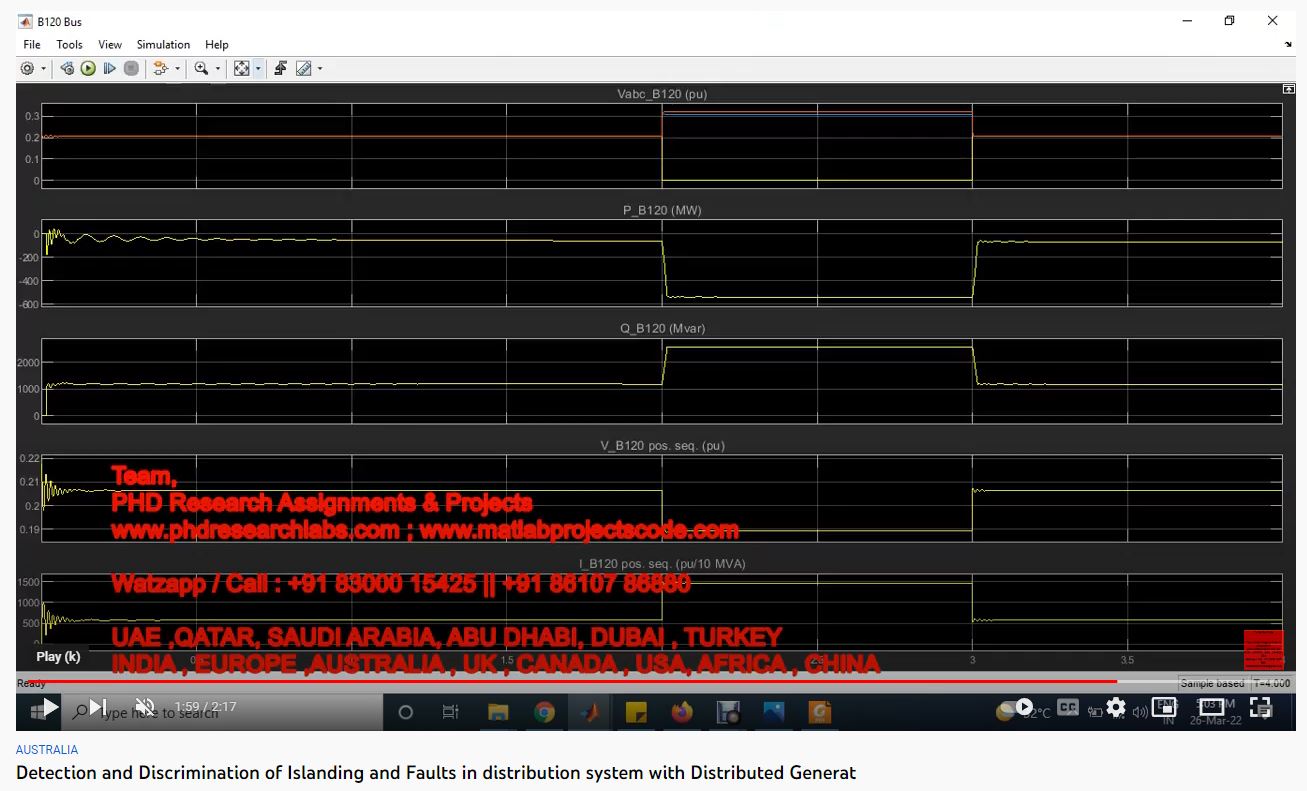Select the Zoom magnifier tool
Image resolution: width=1307 pixels, height=791 pixels.
201,69
